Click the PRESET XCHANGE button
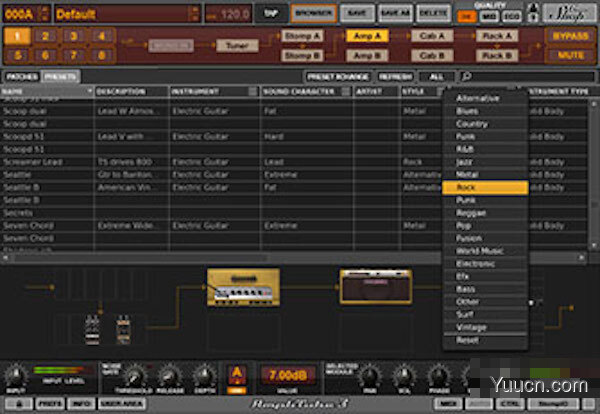 (x=338, y=77)
